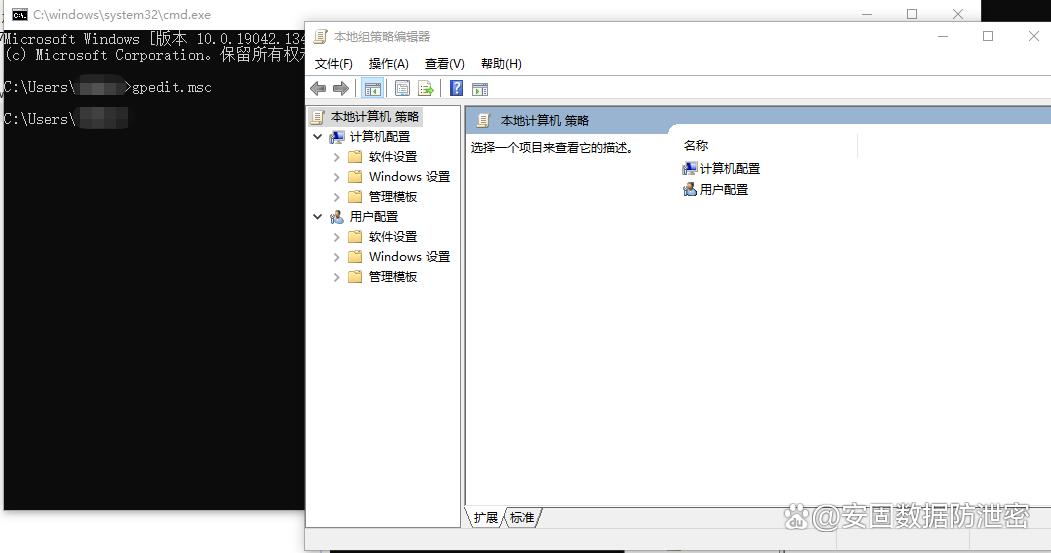Collapse the 用户配置 tree node
Viewport: 1051px width, 553px height.
tap(318, 217)
